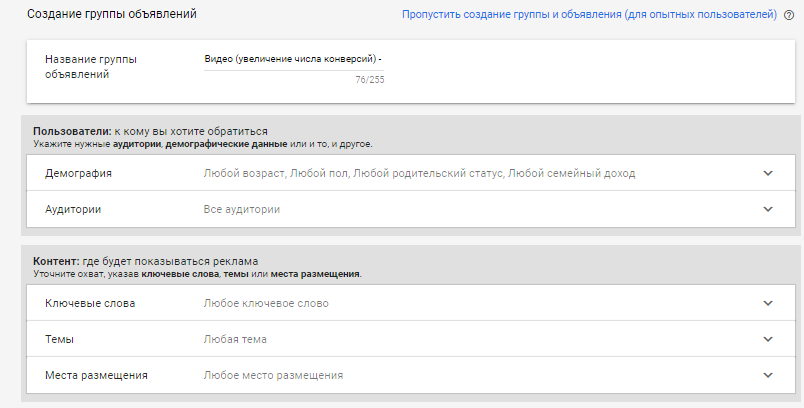Image resolution: width=804 pixels, height=408 pixels.
Task: Open the skip ad group creation link
Action: pyautogui.click(x=589, y=15)
